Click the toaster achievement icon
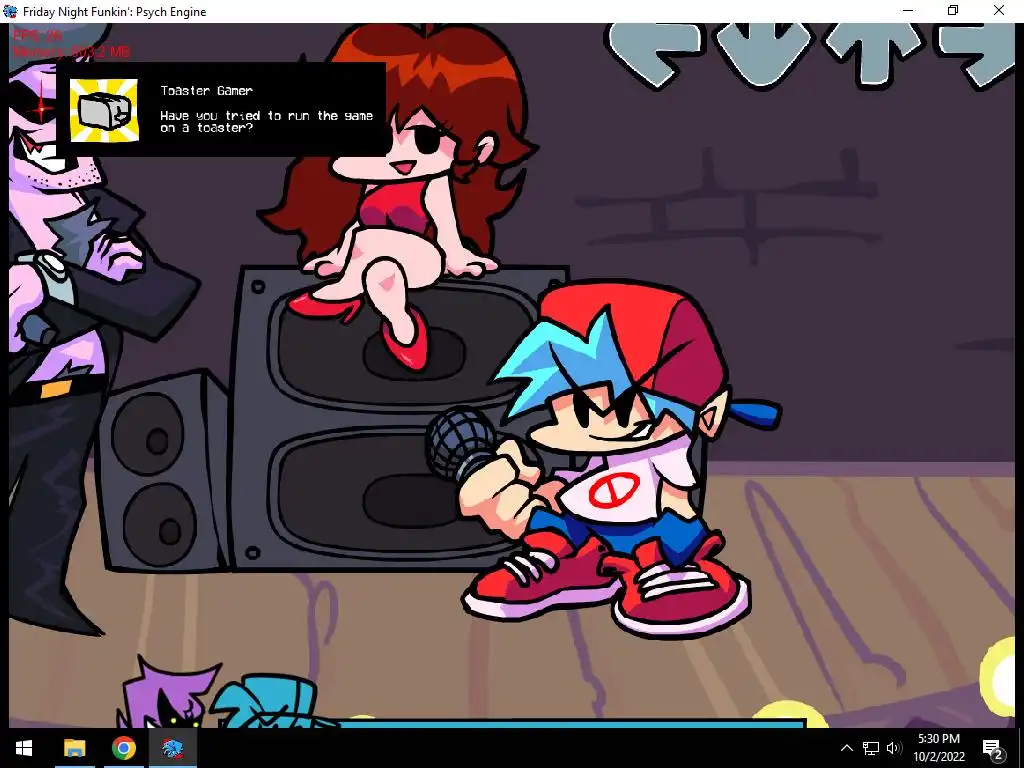The image size is (1024, 768). tap(104, 110)
